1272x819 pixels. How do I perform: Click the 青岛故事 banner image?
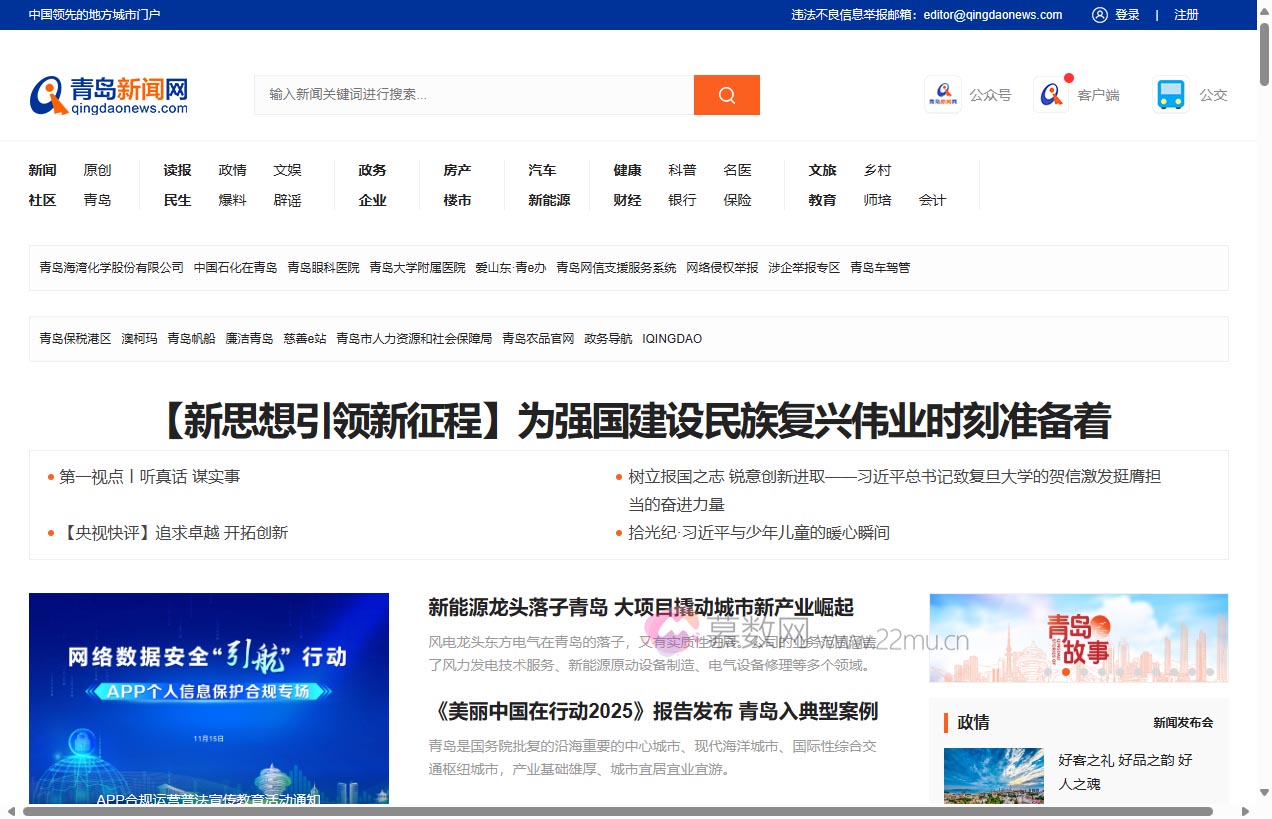pyautogui.click(x=1078, y=637)
